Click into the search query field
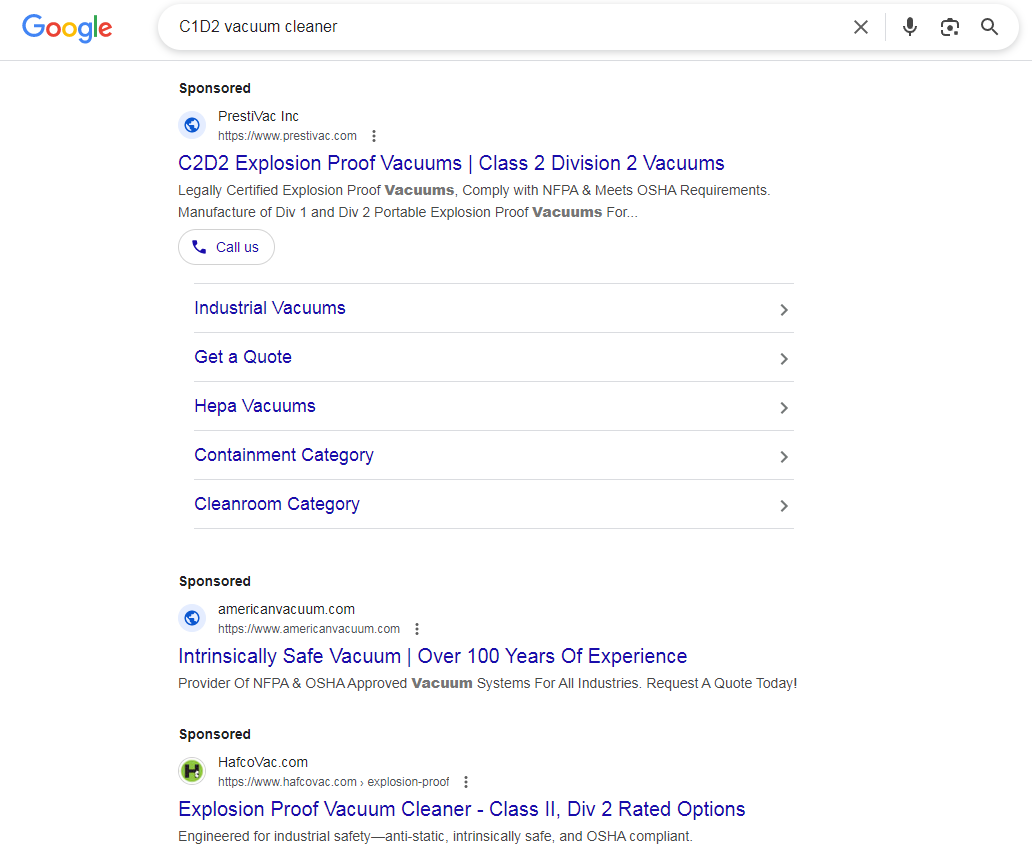Image resolution: width=1032 pixels, height=866 pixels. (x=500, y=27)
